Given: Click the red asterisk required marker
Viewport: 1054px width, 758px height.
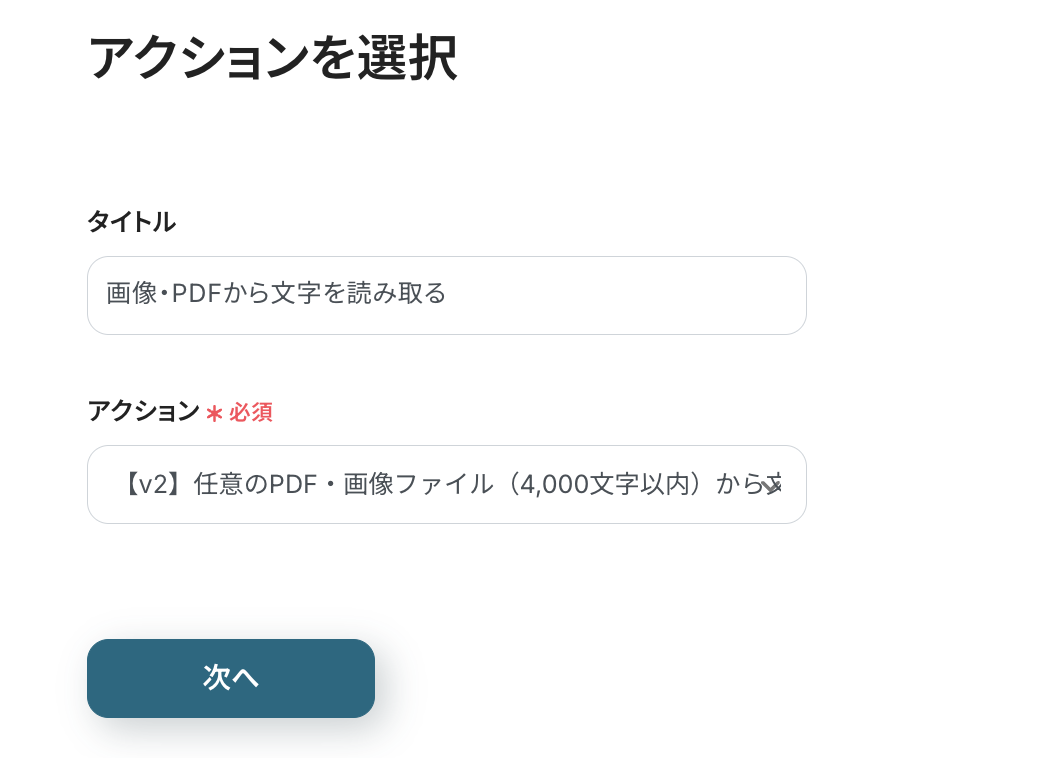Looking at the screenshot, I should point(214,413).
